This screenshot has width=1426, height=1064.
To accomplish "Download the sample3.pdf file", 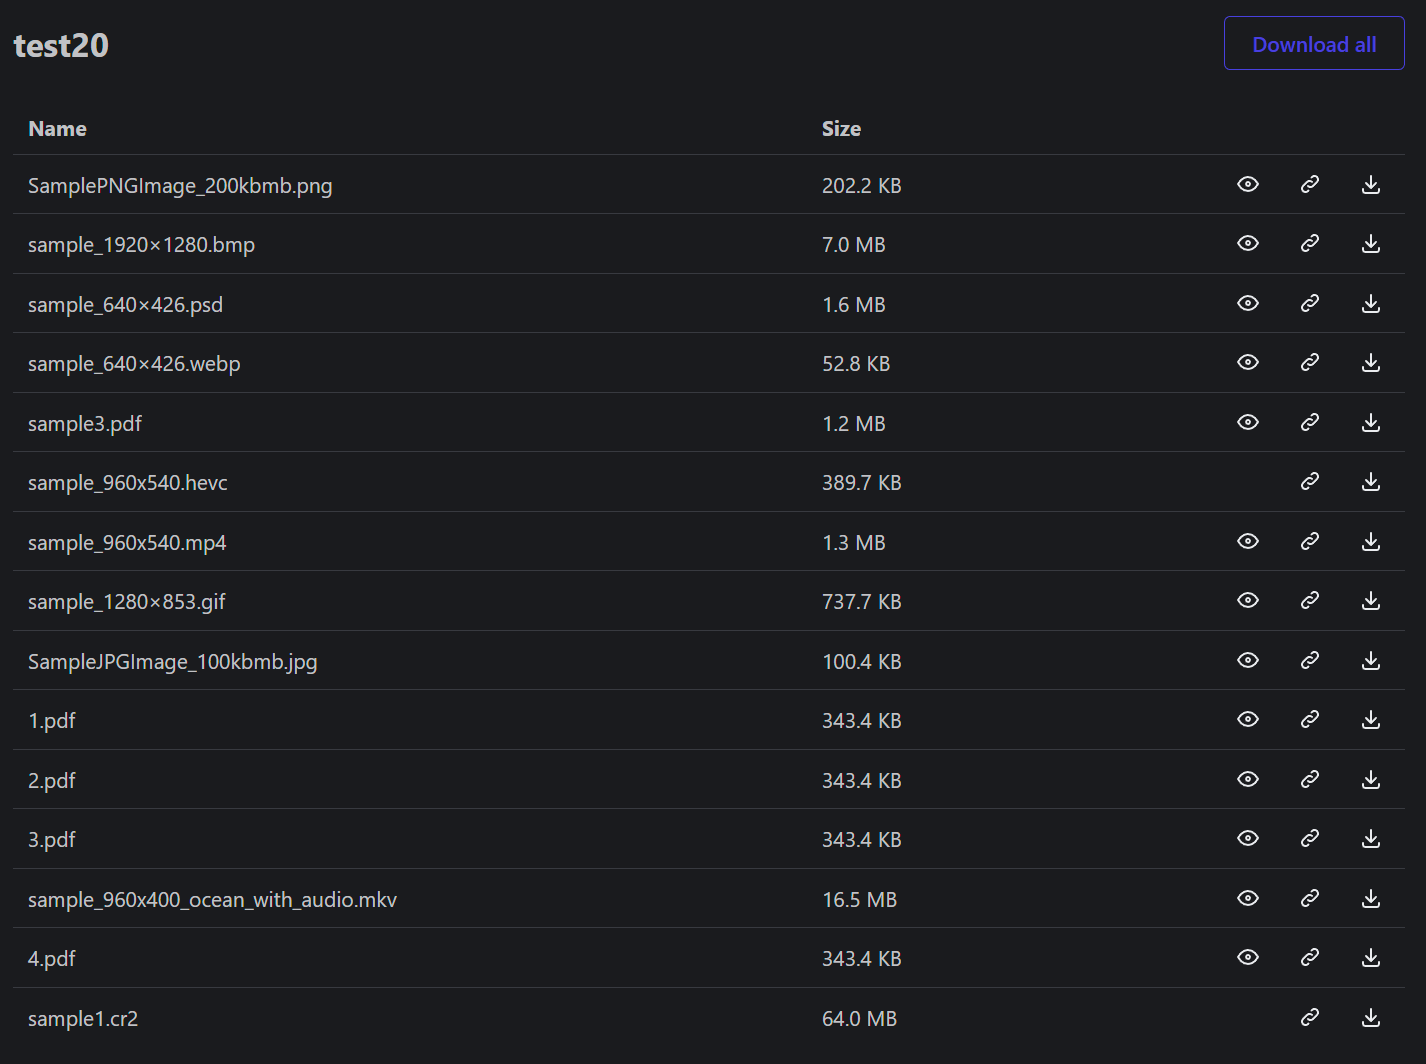I will (1370, 422).
